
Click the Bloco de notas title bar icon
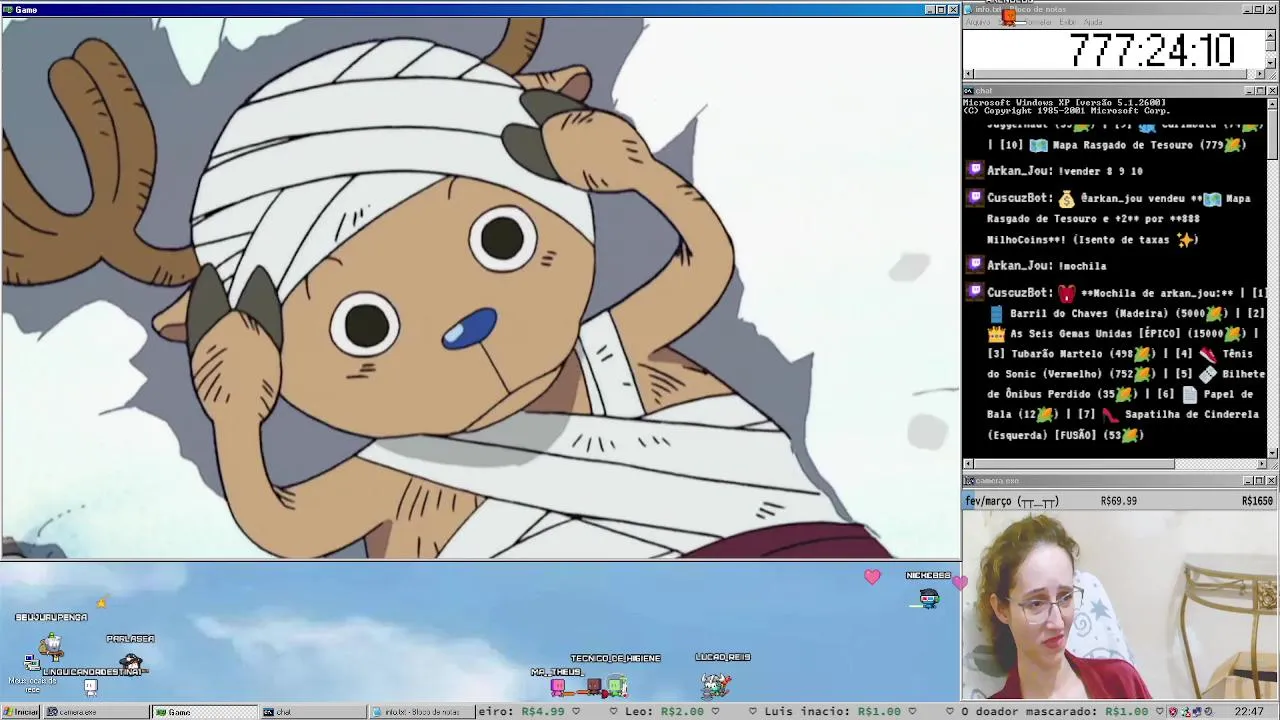click(969, 9)
